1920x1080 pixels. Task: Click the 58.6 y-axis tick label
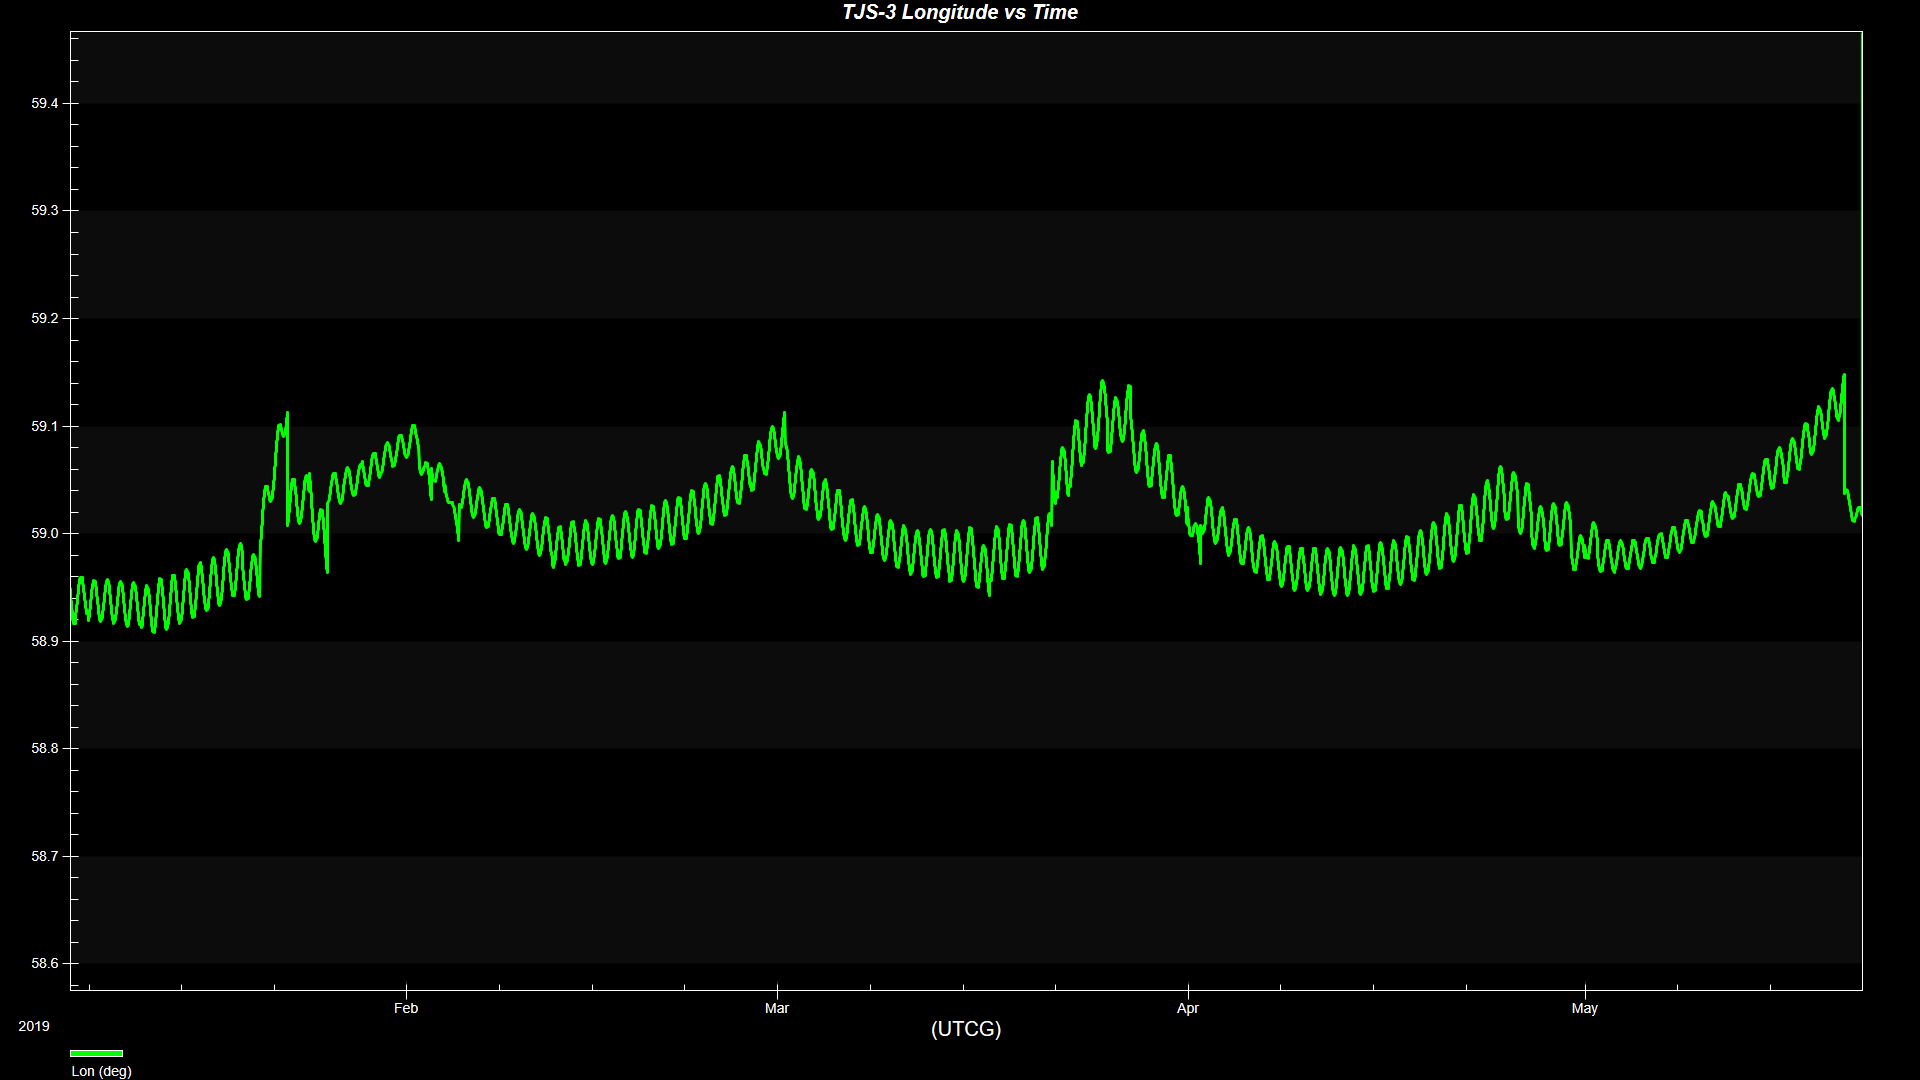[45, 964]
